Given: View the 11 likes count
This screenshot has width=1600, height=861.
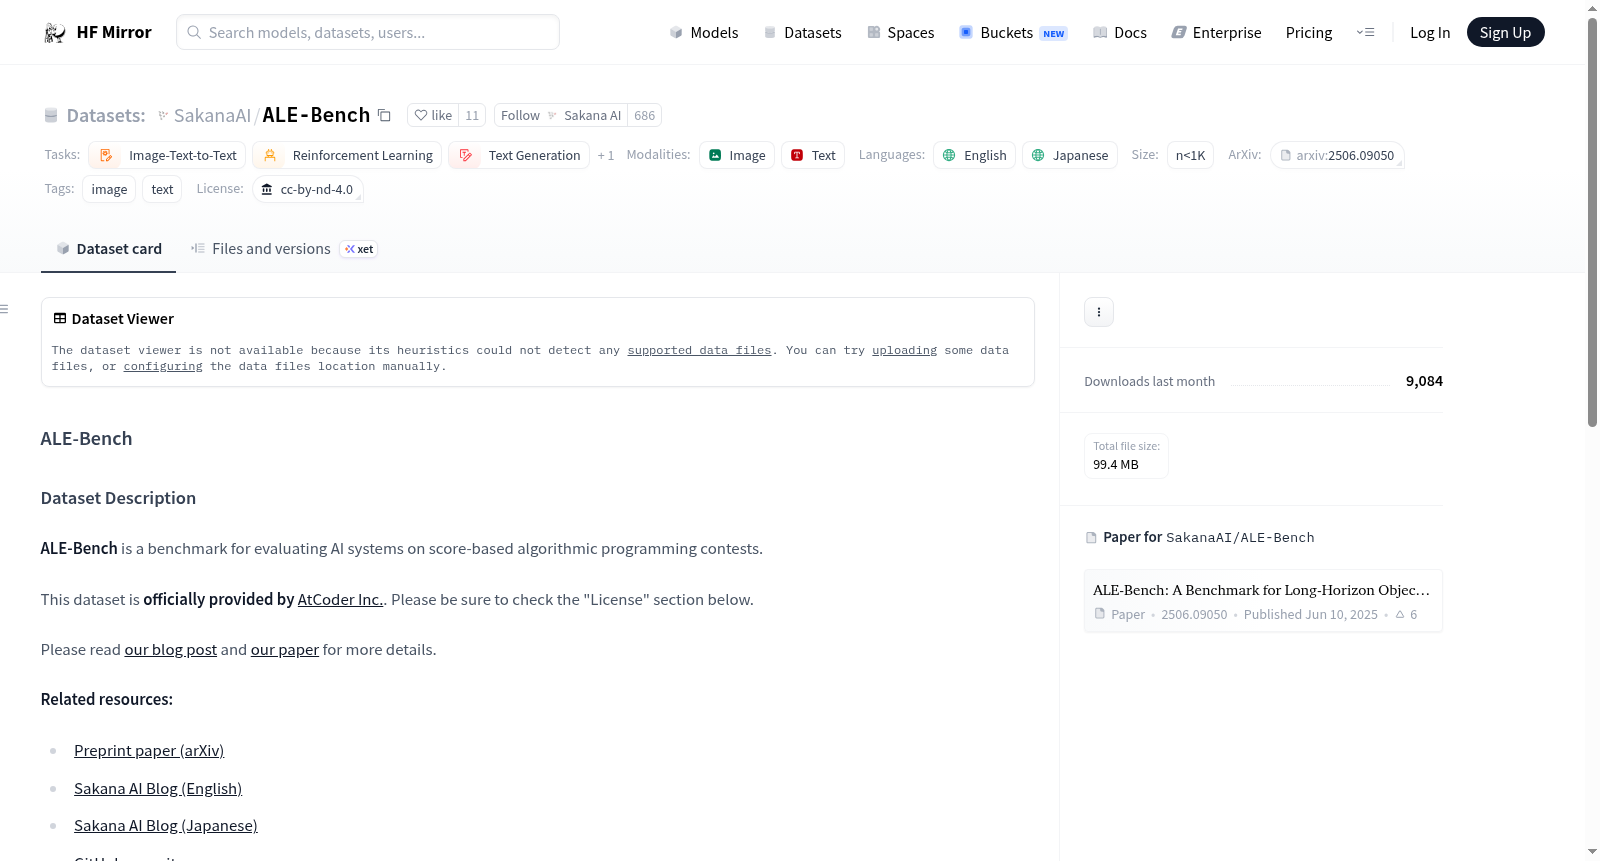Looking at the screenshot, I should tap(472, 115).
